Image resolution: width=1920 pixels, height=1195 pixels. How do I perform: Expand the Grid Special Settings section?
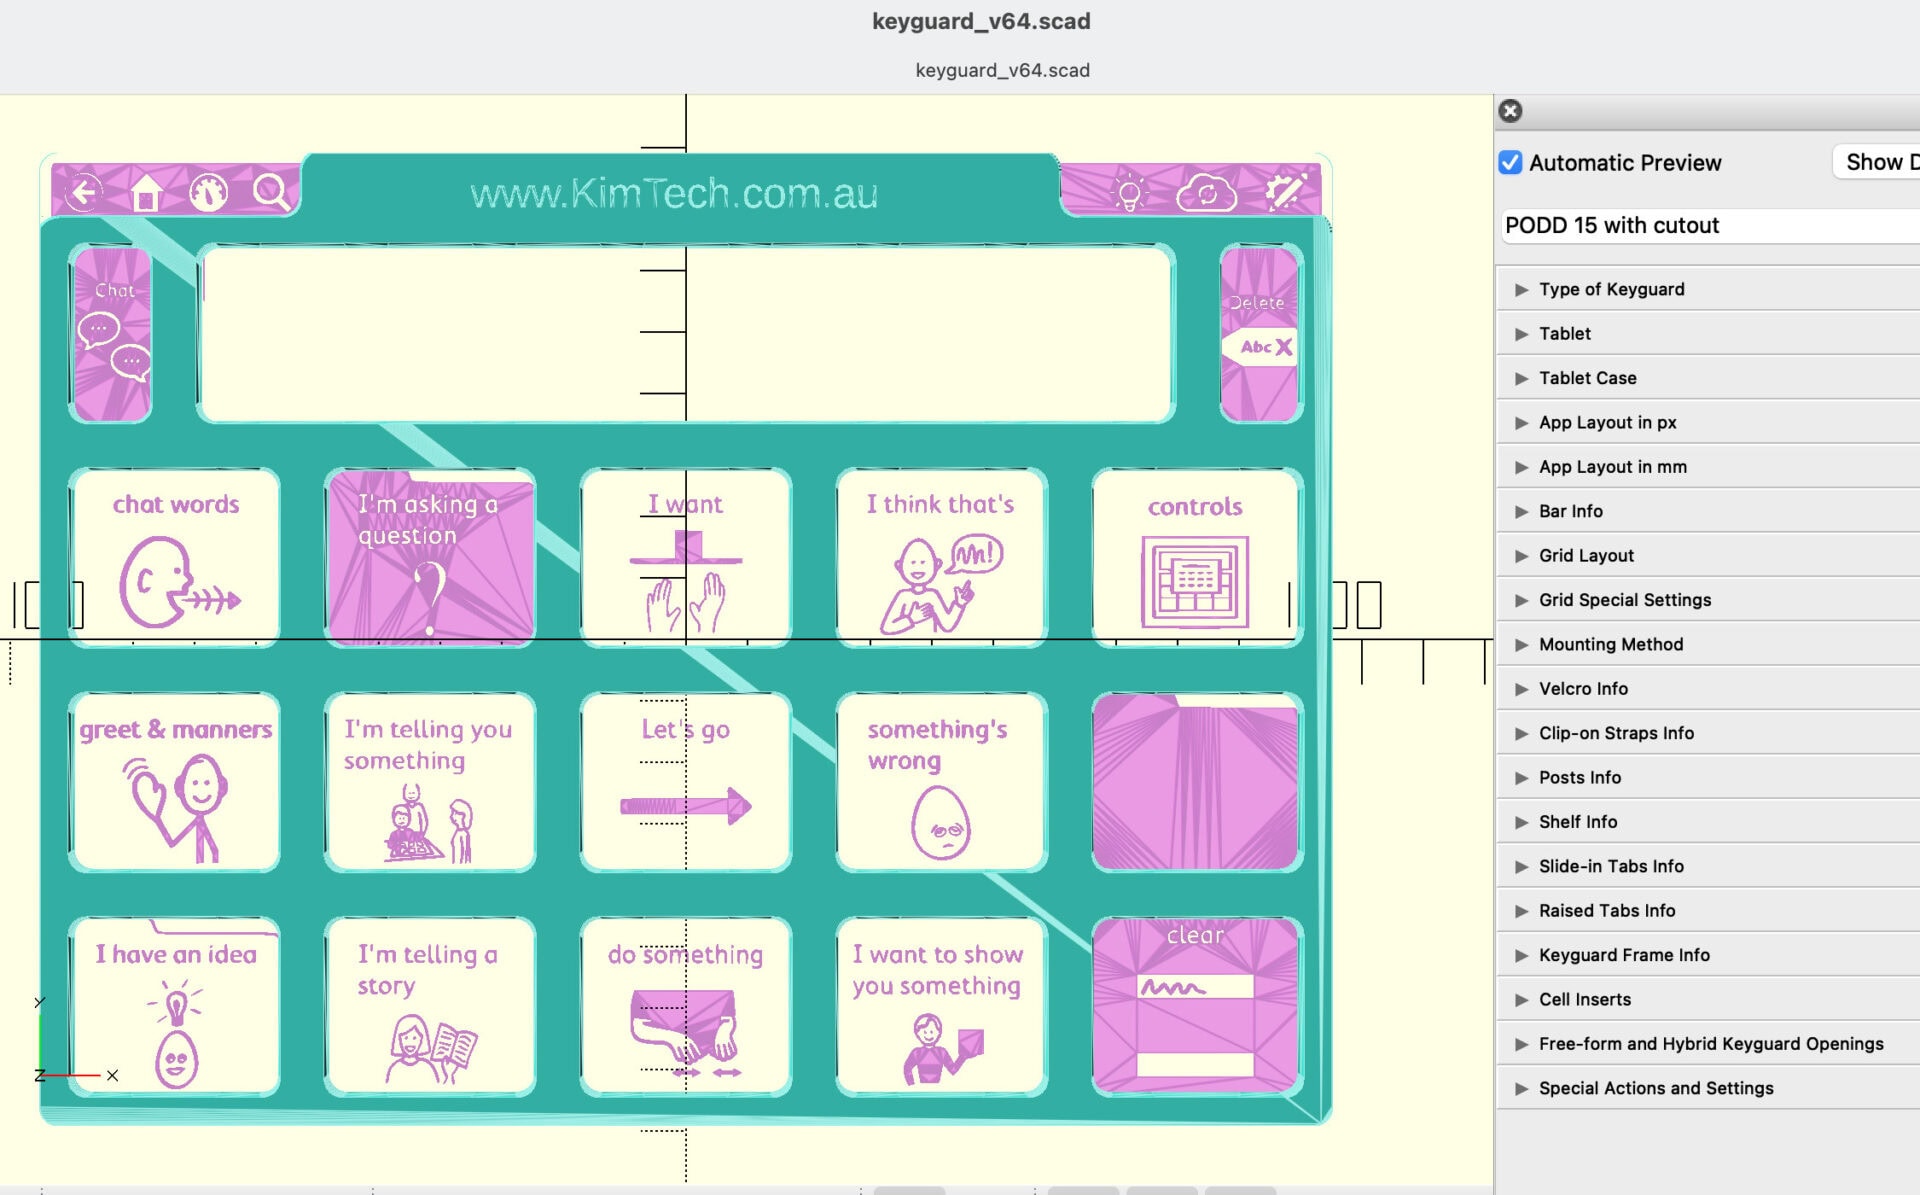(x=1709, y=600)
